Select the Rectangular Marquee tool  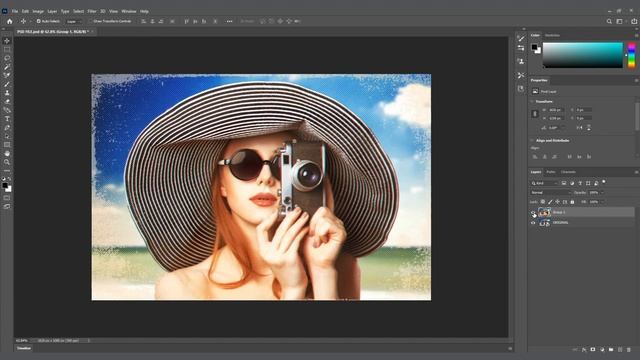point(7,49)
